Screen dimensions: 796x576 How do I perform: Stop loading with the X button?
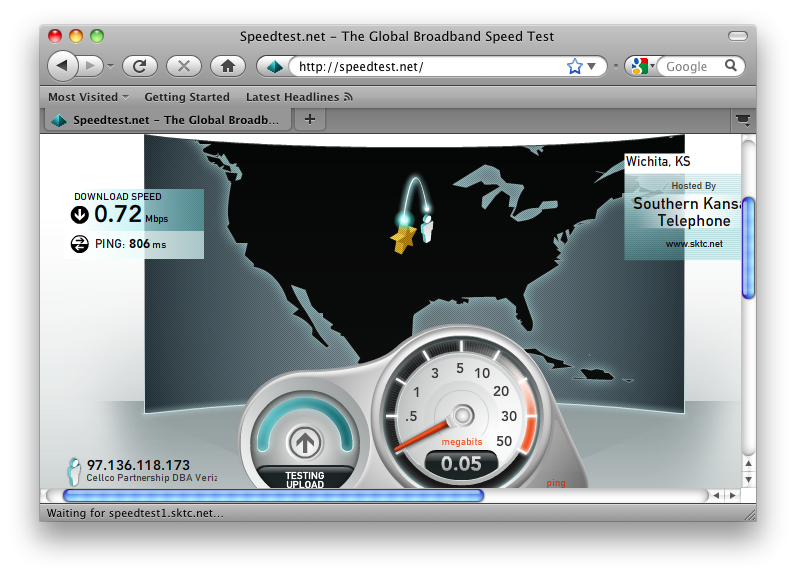(184, 66)
